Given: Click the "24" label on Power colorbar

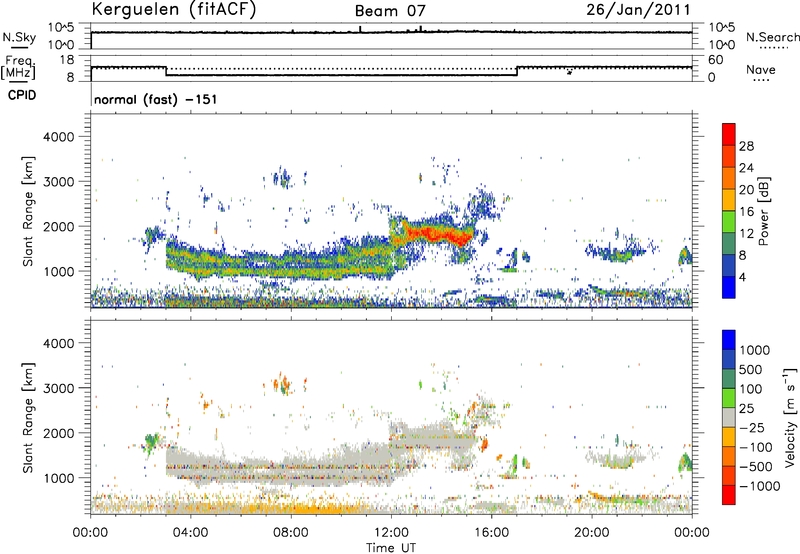Looking at the screenshot, I should coord(746,168).
